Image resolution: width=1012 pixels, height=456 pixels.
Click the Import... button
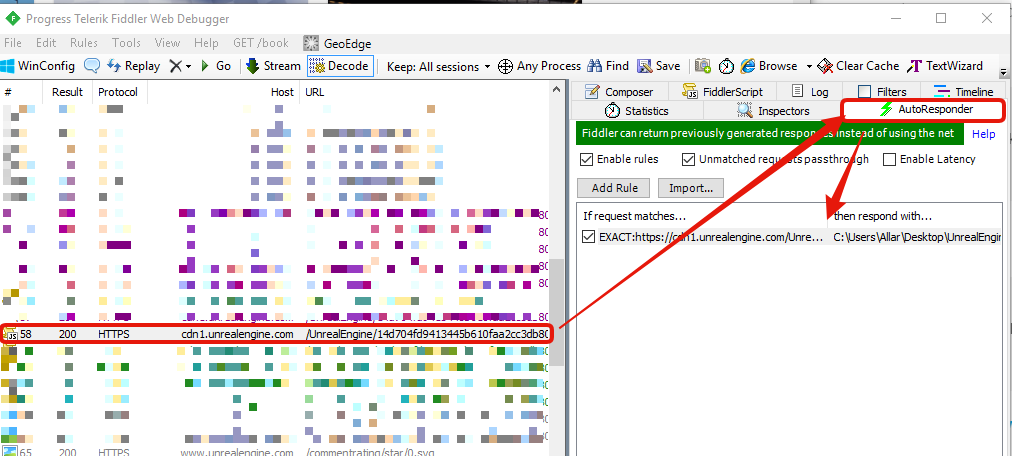(x=691, y=188)
